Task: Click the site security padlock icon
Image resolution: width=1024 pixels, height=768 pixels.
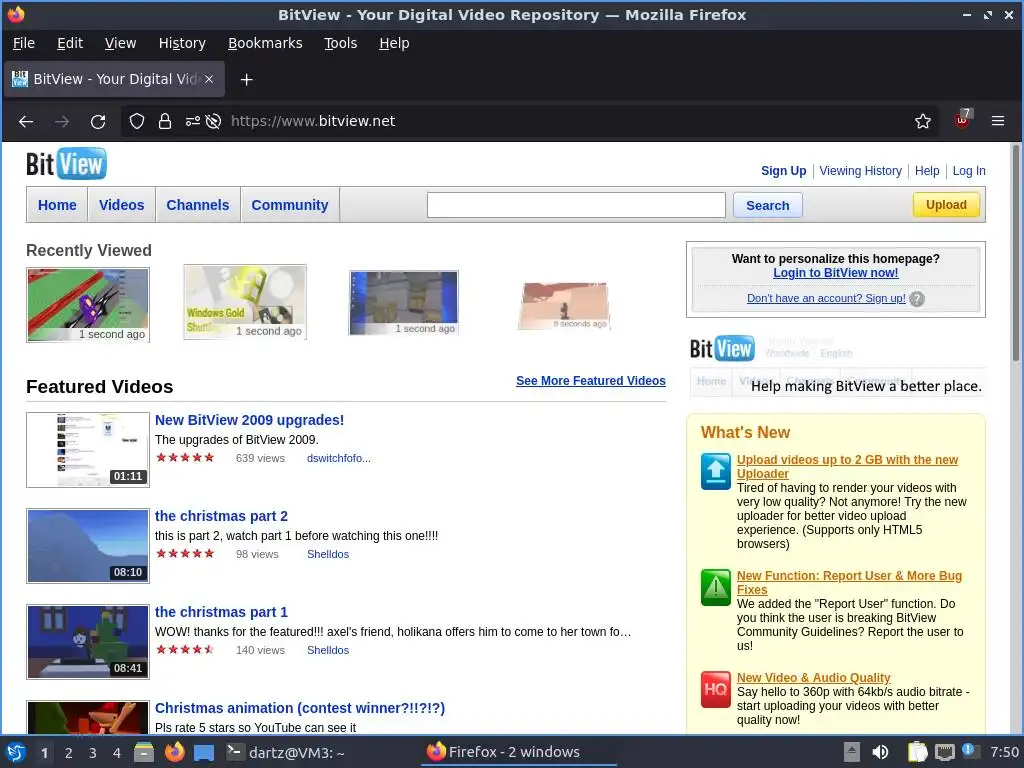Action: (165, 121)
